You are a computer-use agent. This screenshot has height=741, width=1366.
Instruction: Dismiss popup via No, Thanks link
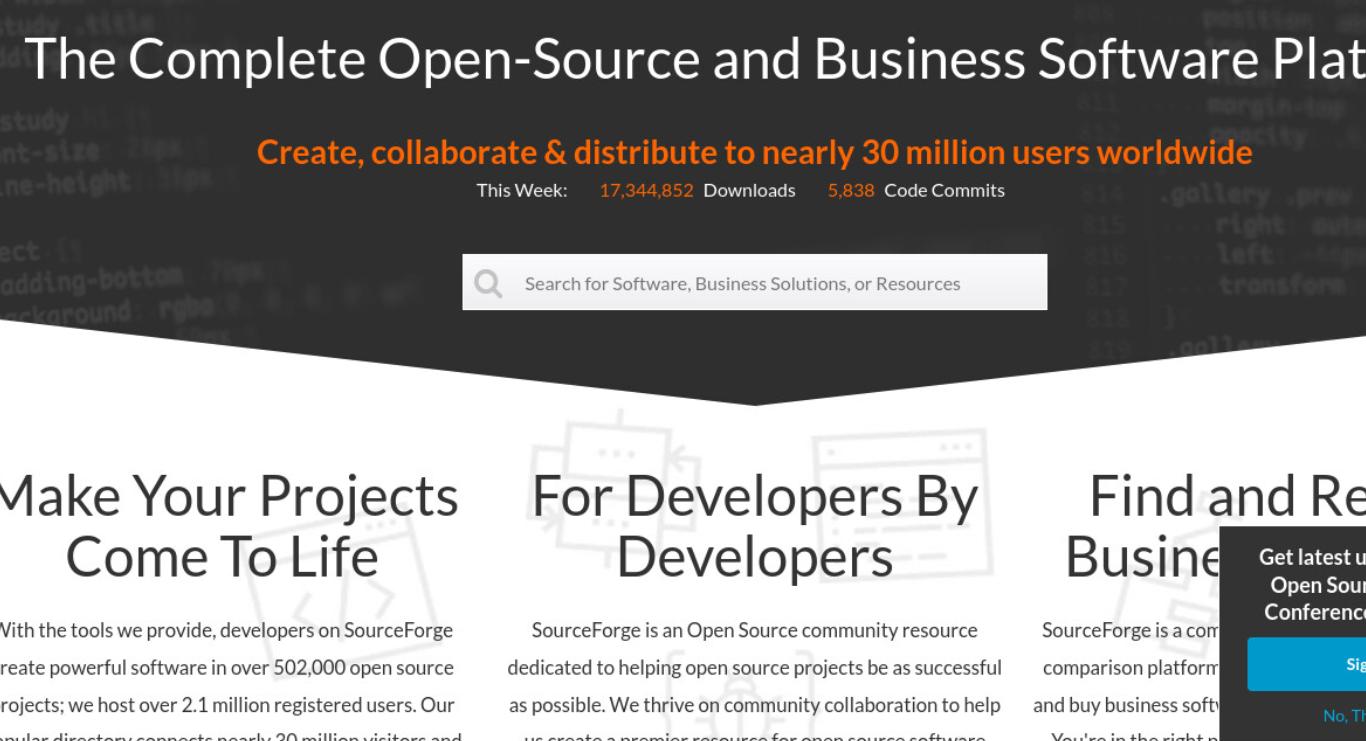1344,714
